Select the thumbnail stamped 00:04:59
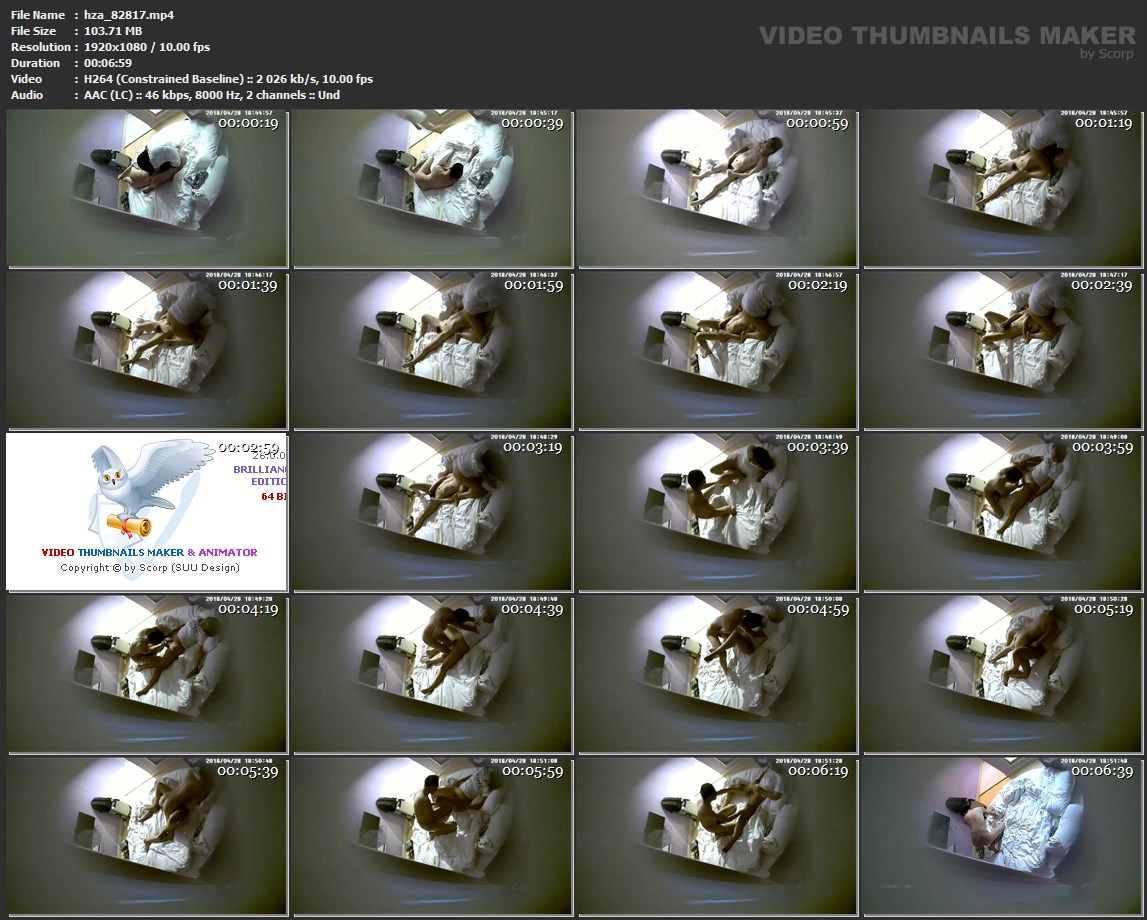 pos(718,674)
